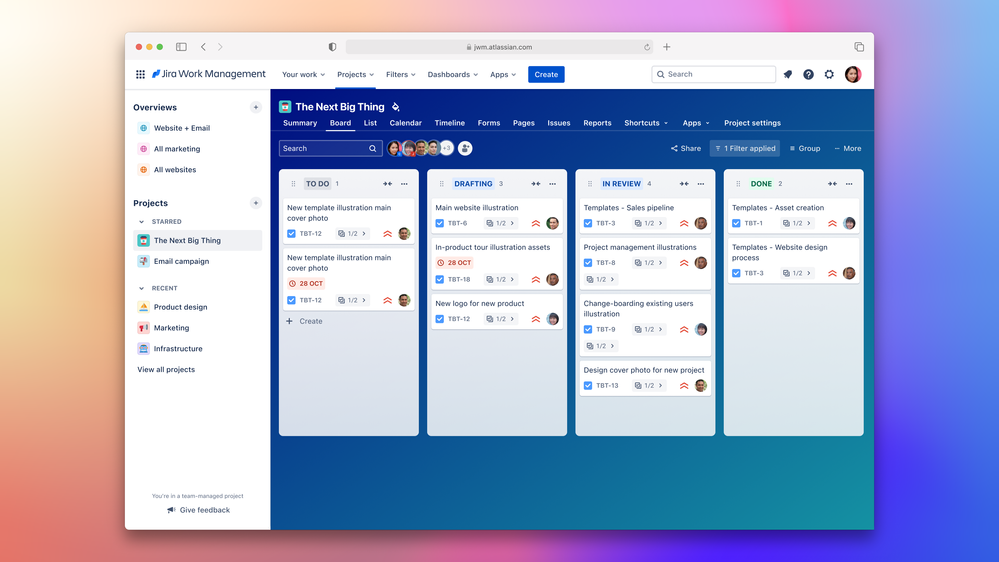Reload the page in the address bar
Image resolution: width=999 pixels, height=562 pixels.
[x=647, y=47]
